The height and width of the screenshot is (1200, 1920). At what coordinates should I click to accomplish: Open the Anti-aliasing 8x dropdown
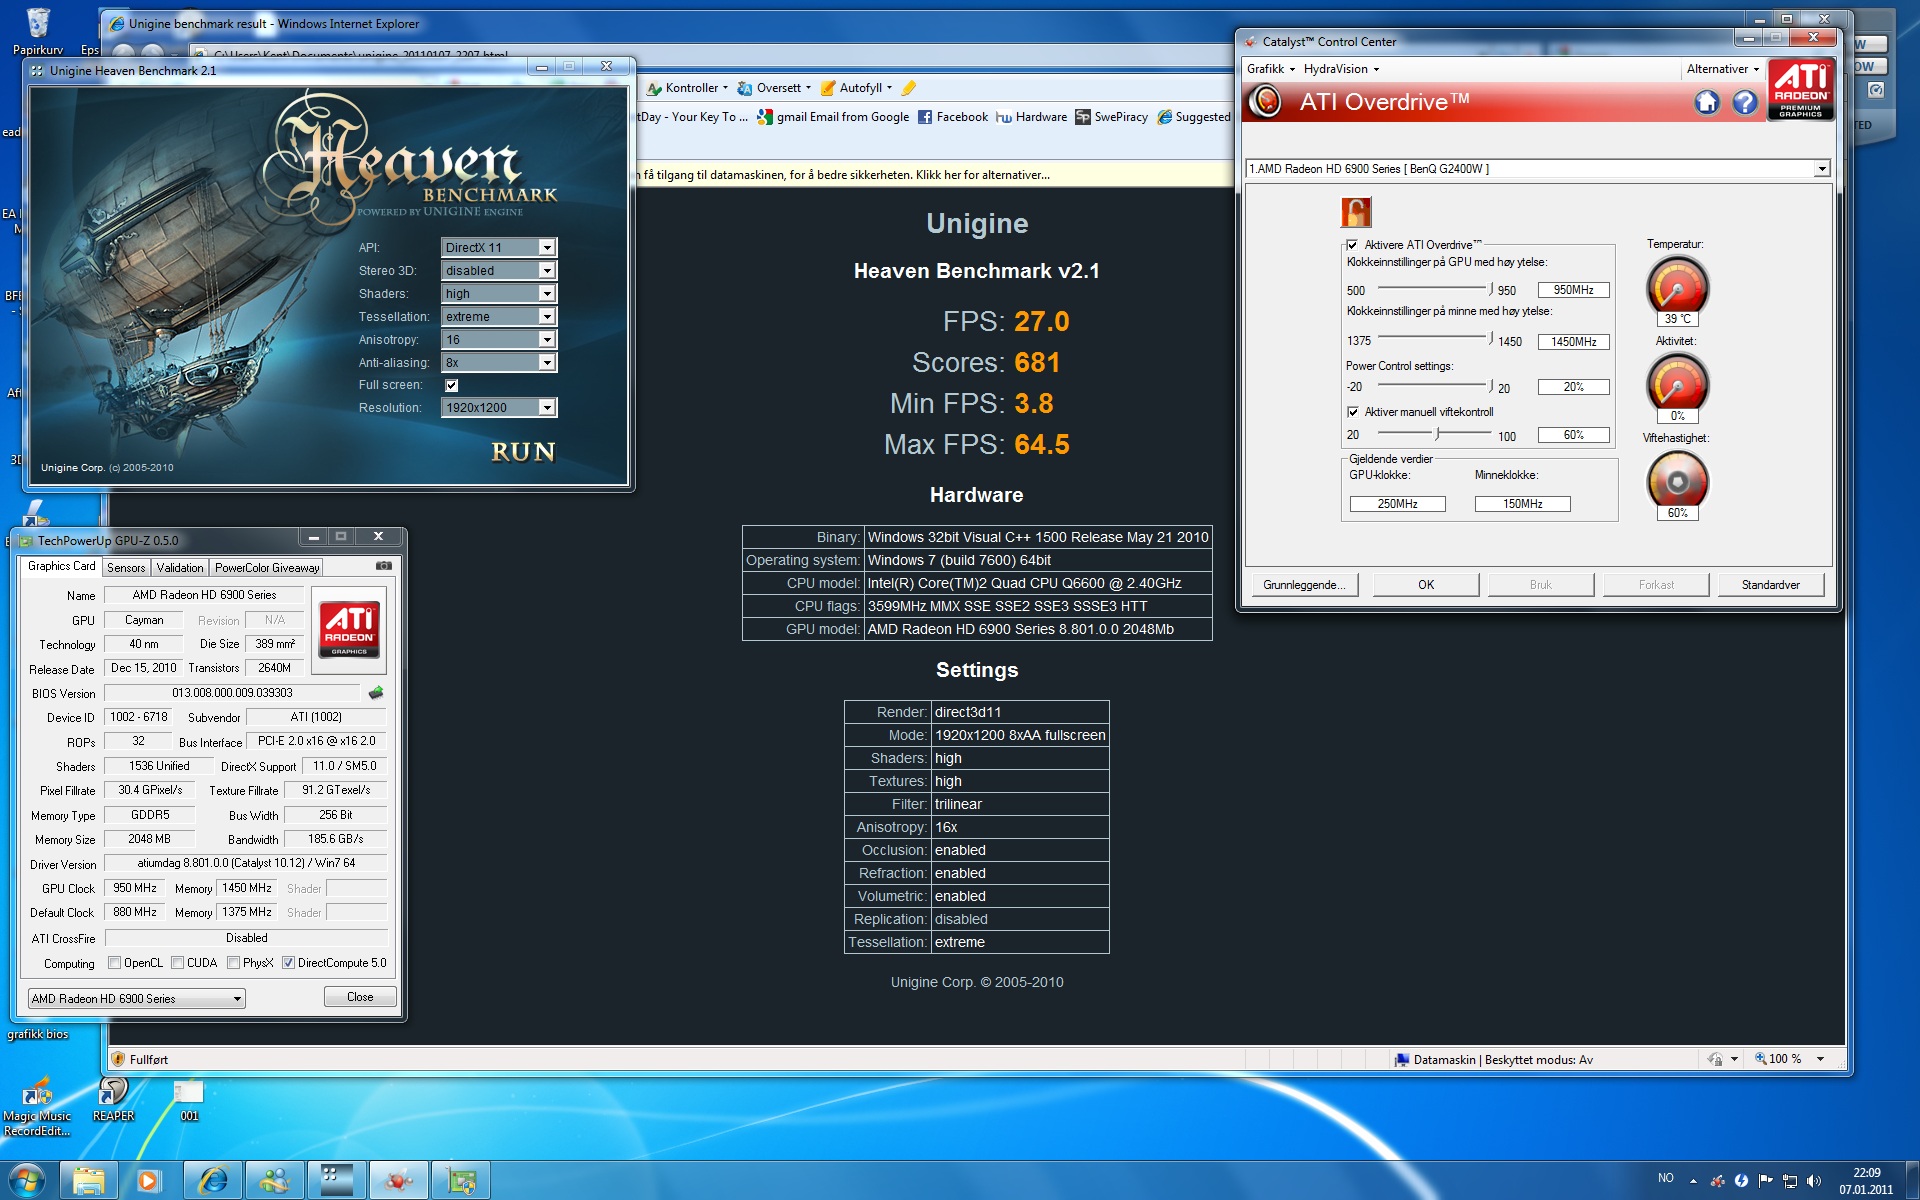(498, 362)
